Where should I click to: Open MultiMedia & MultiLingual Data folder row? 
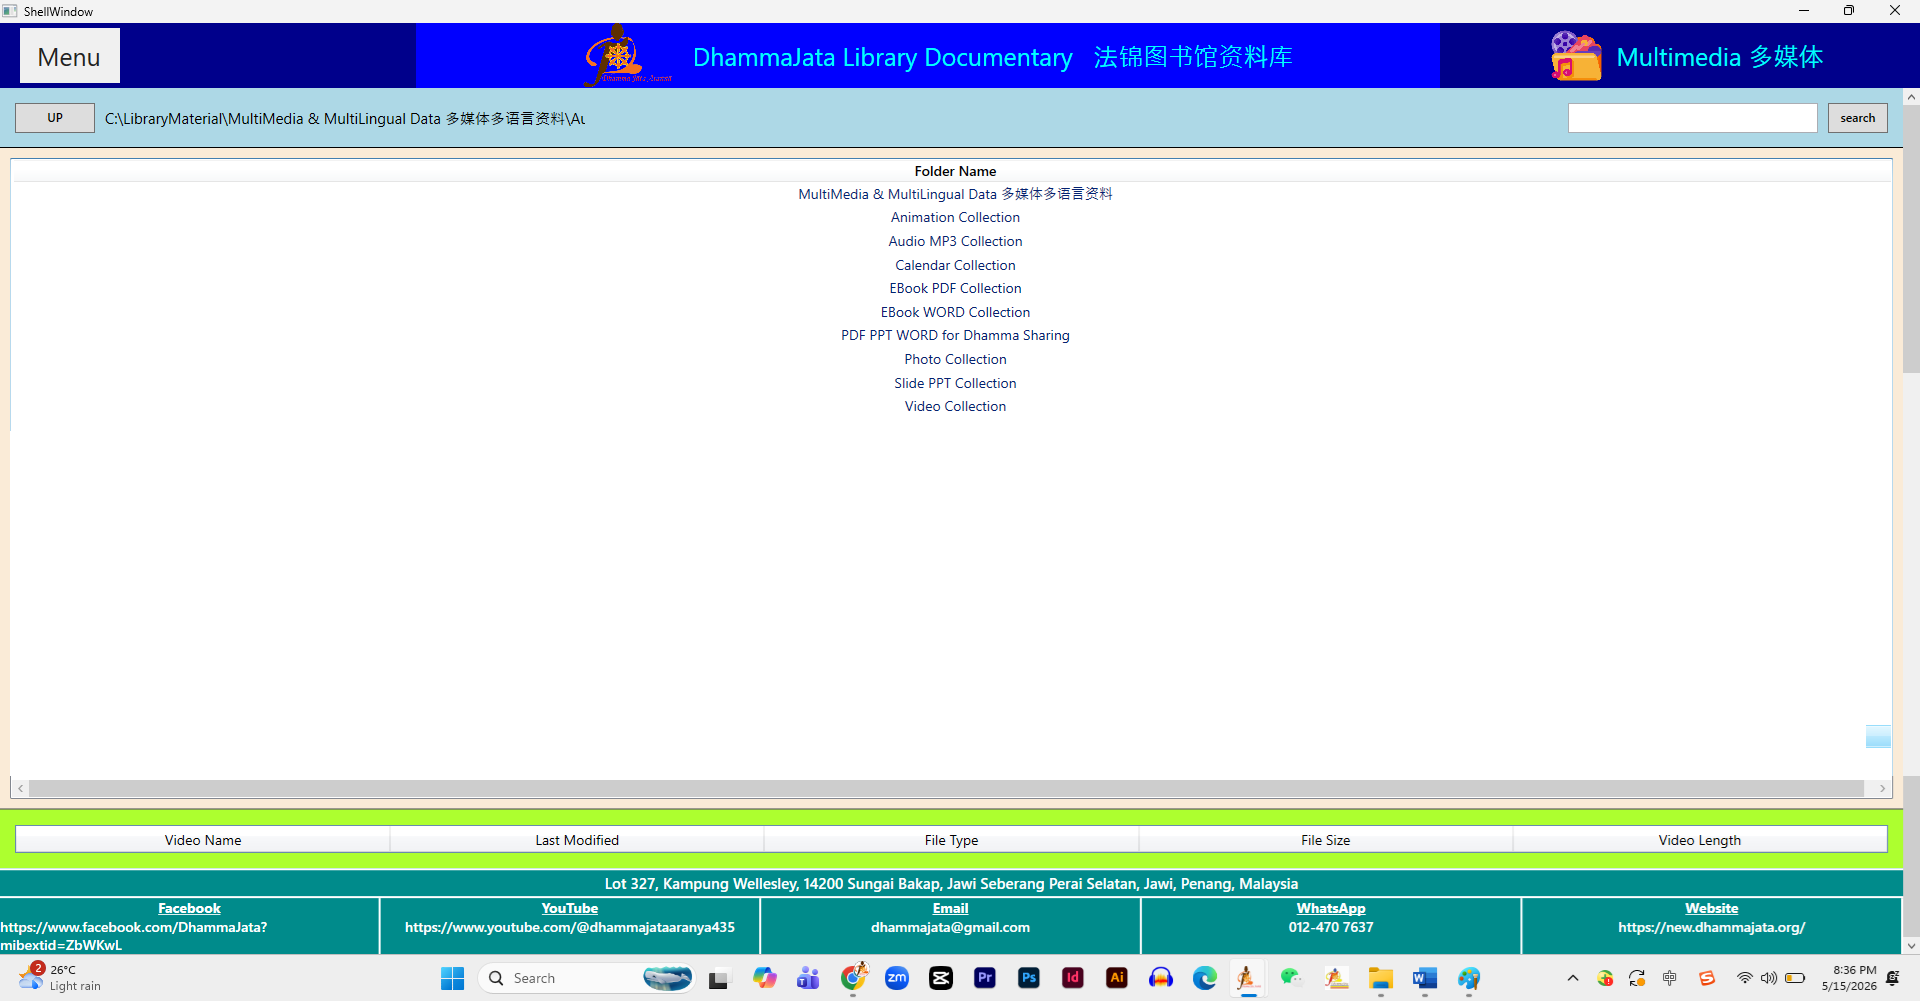click(x=955, y=194)
